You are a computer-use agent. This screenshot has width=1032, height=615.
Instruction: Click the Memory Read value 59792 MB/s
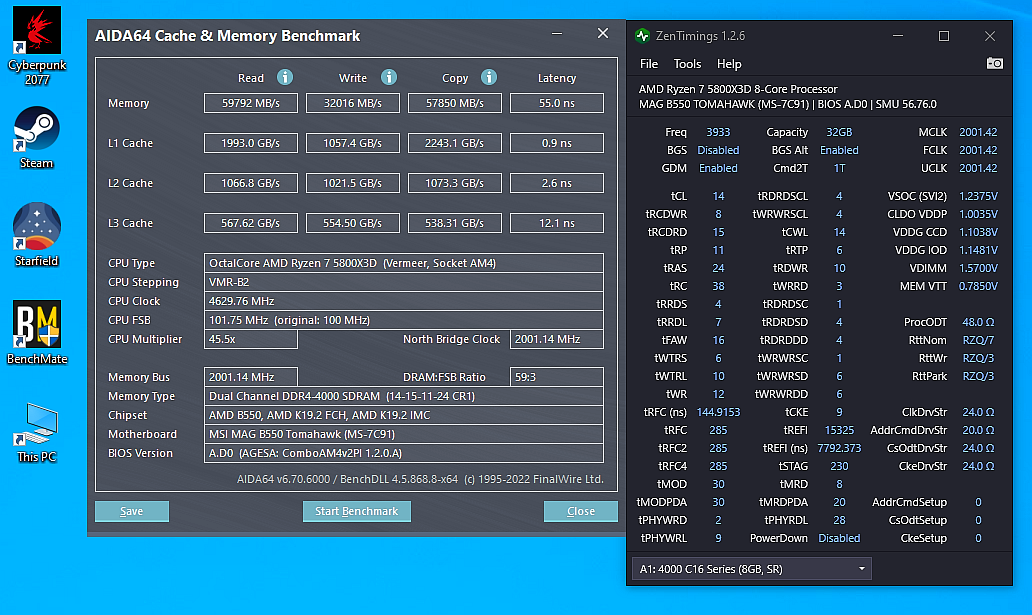coord(251,103)
